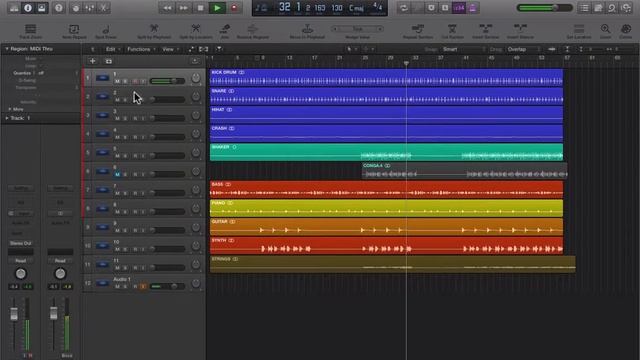Viewport: 640px width, 360px height.
Task: Open the Editors scissors icon
Action: [x=104, y=8]
